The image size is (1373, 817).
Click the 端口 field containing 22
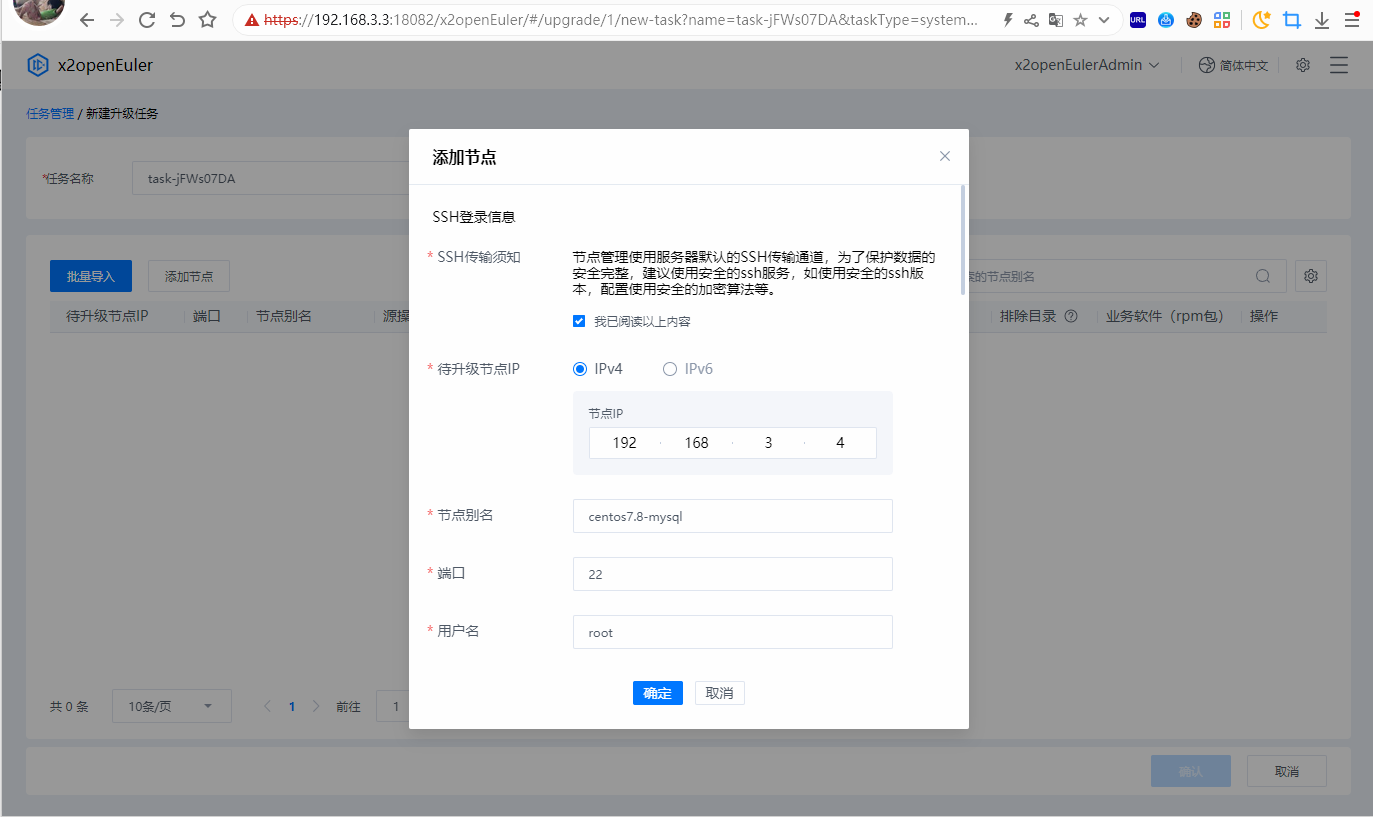pyautogui.click(x=733, y=574)
